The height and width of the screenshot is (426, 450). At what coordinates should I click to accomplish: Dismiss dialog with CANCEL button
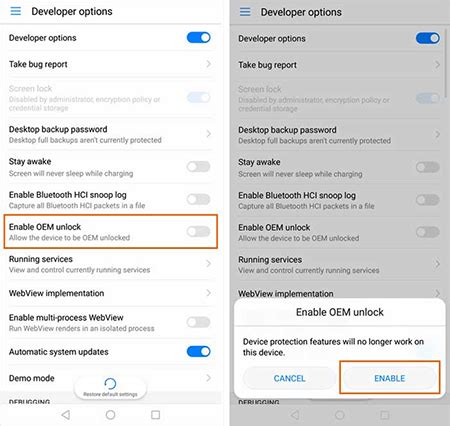[289, 378]
